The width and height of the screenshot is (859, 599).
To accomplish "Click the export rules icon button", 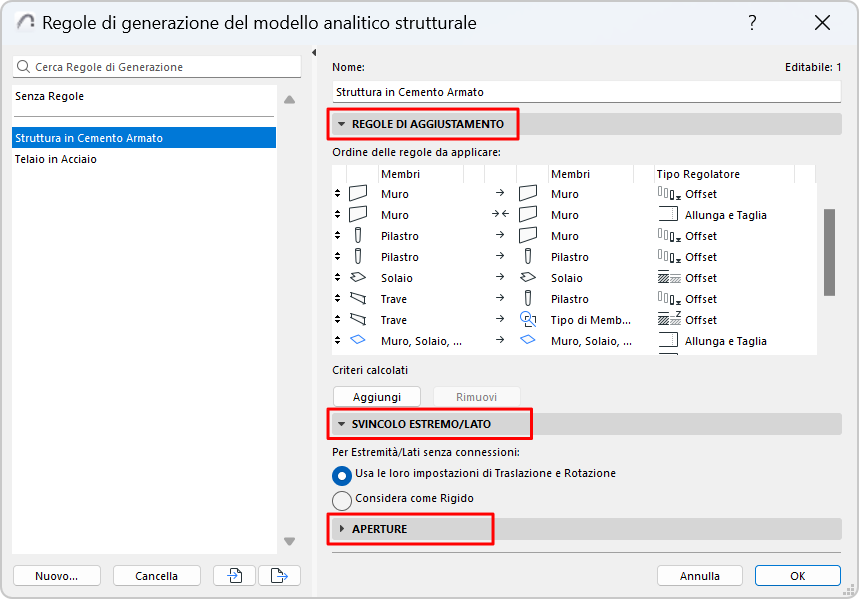I will click(x=279, y=575).
